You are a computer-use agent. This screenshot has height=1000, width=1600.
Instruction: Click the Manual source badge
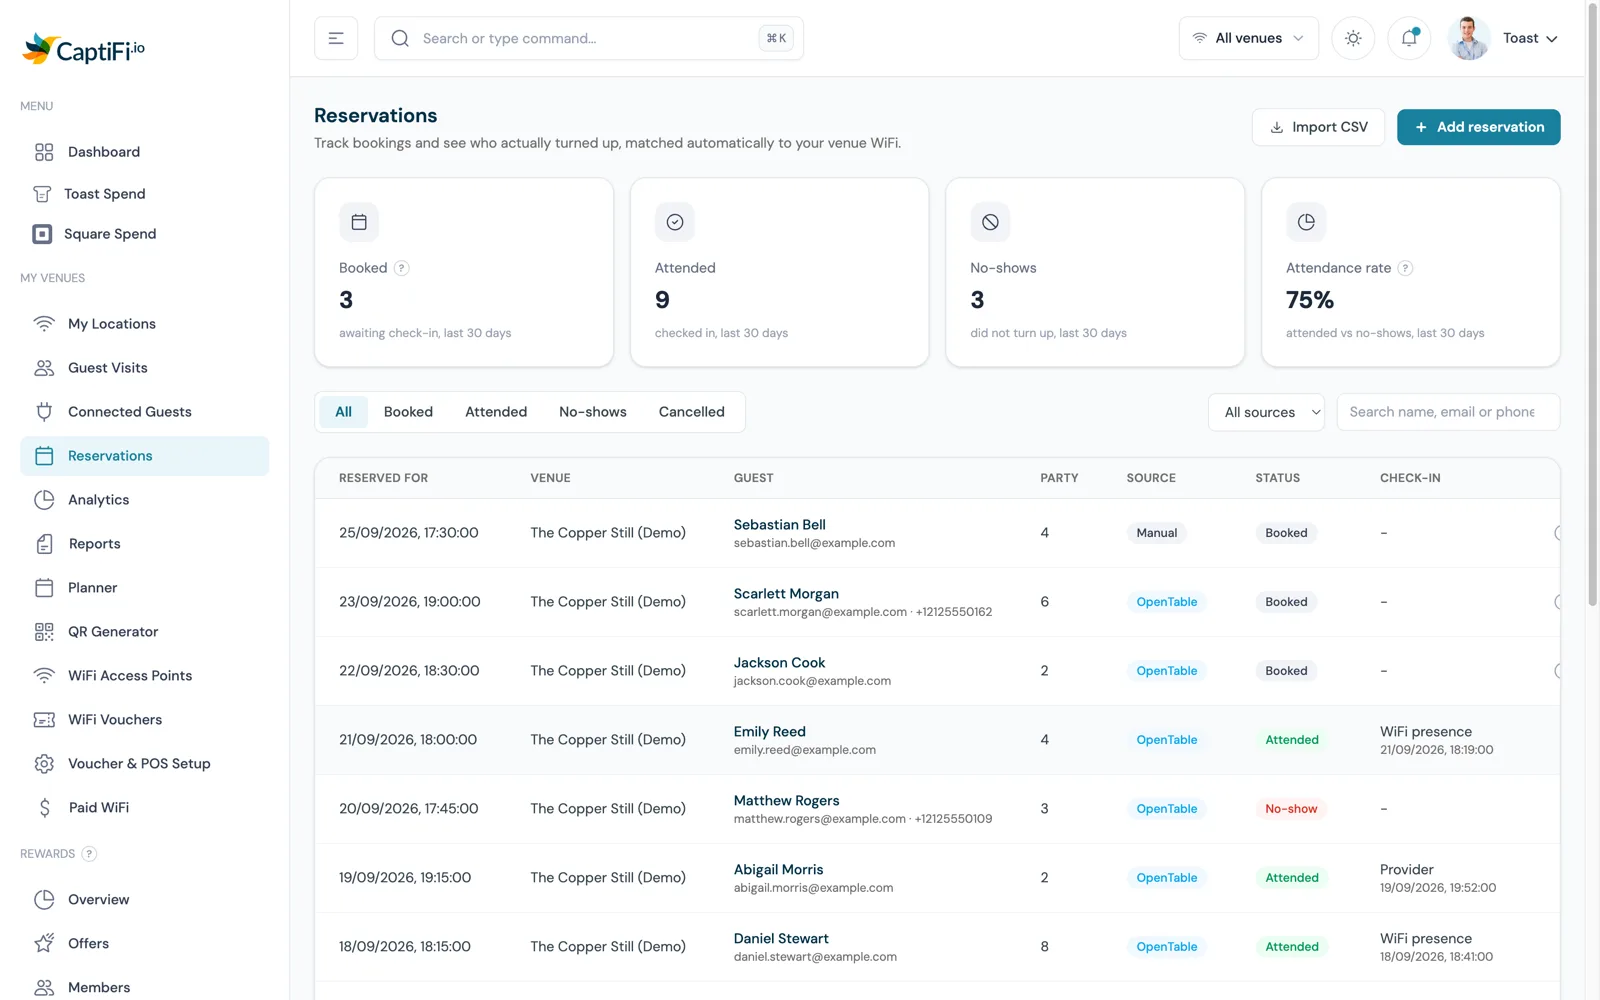pos(1157,533)
